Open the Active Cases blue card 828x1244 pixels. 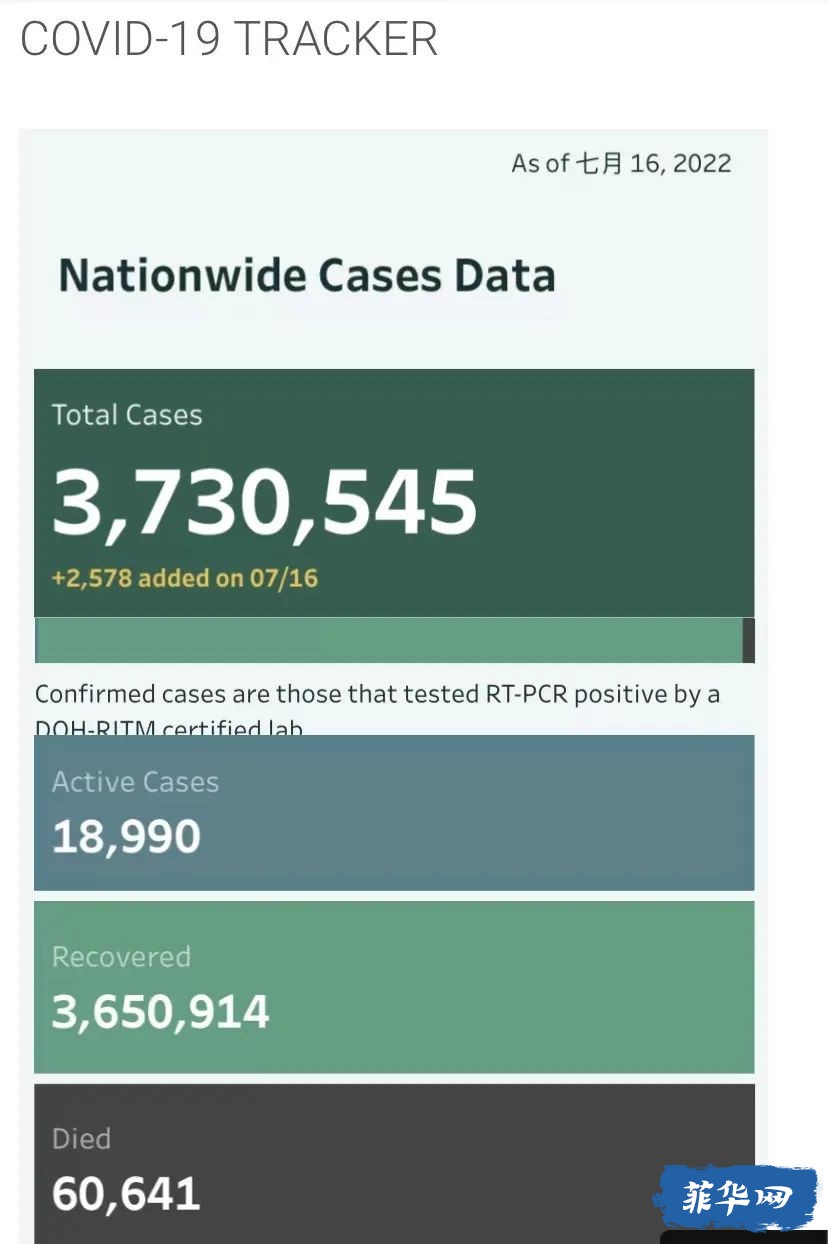click(394, 813)
